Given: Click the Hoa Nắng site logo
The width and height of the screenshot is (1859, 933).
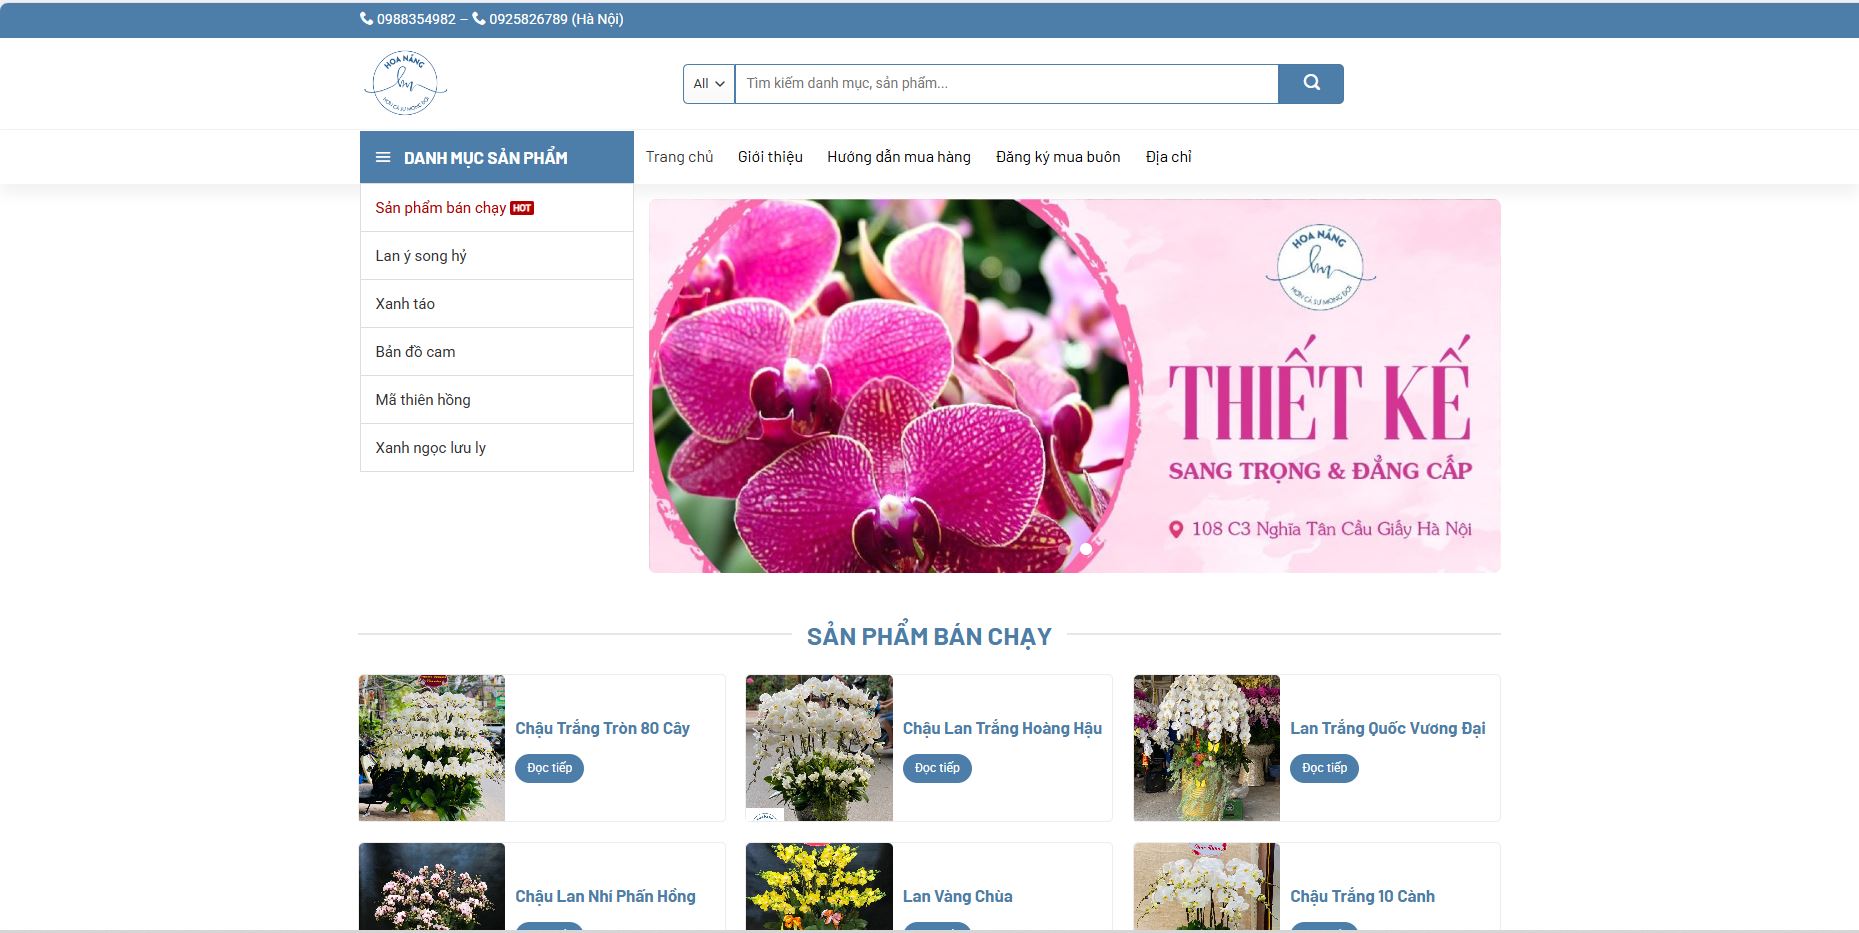Looking at the screenshot, I should 405,83.
